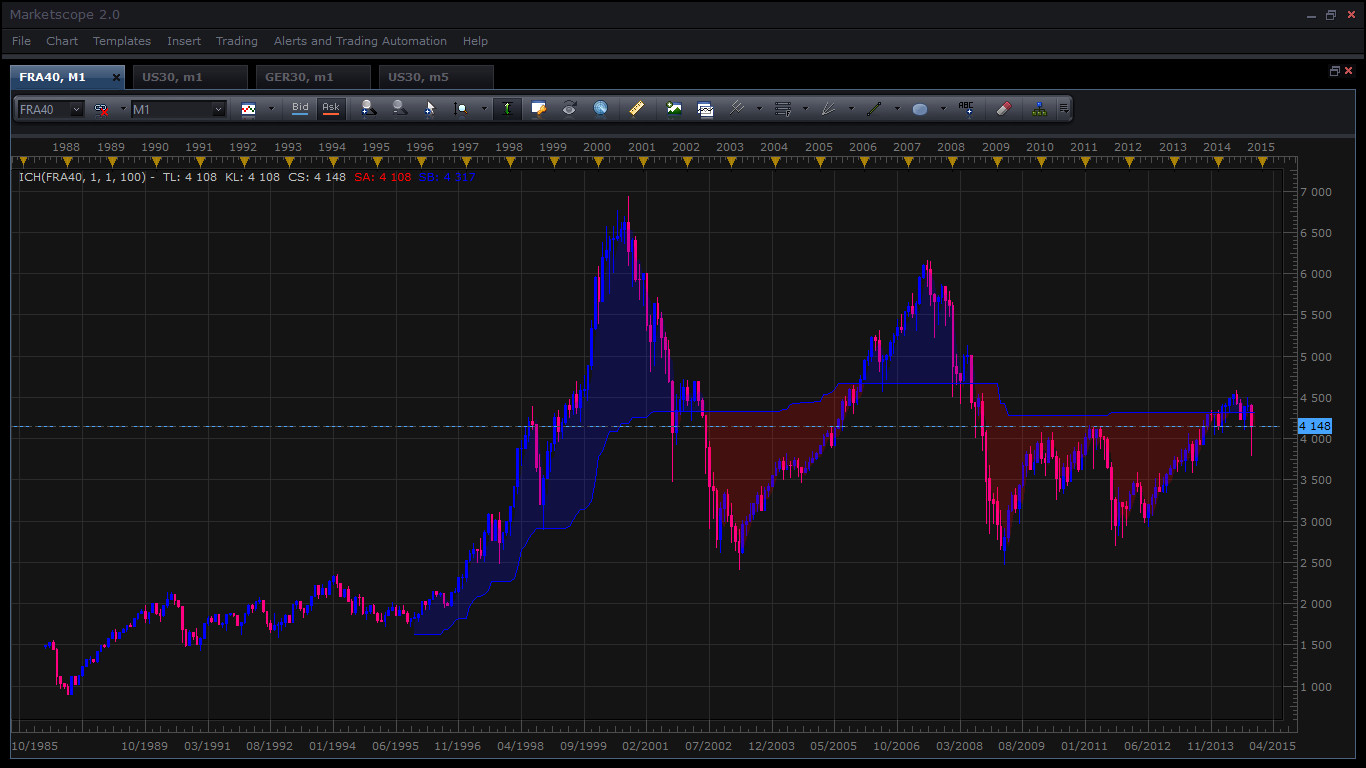Open the FRA40 symbol dropdown
This screenshot has height=768, width=1366.
tap(76, 110)
